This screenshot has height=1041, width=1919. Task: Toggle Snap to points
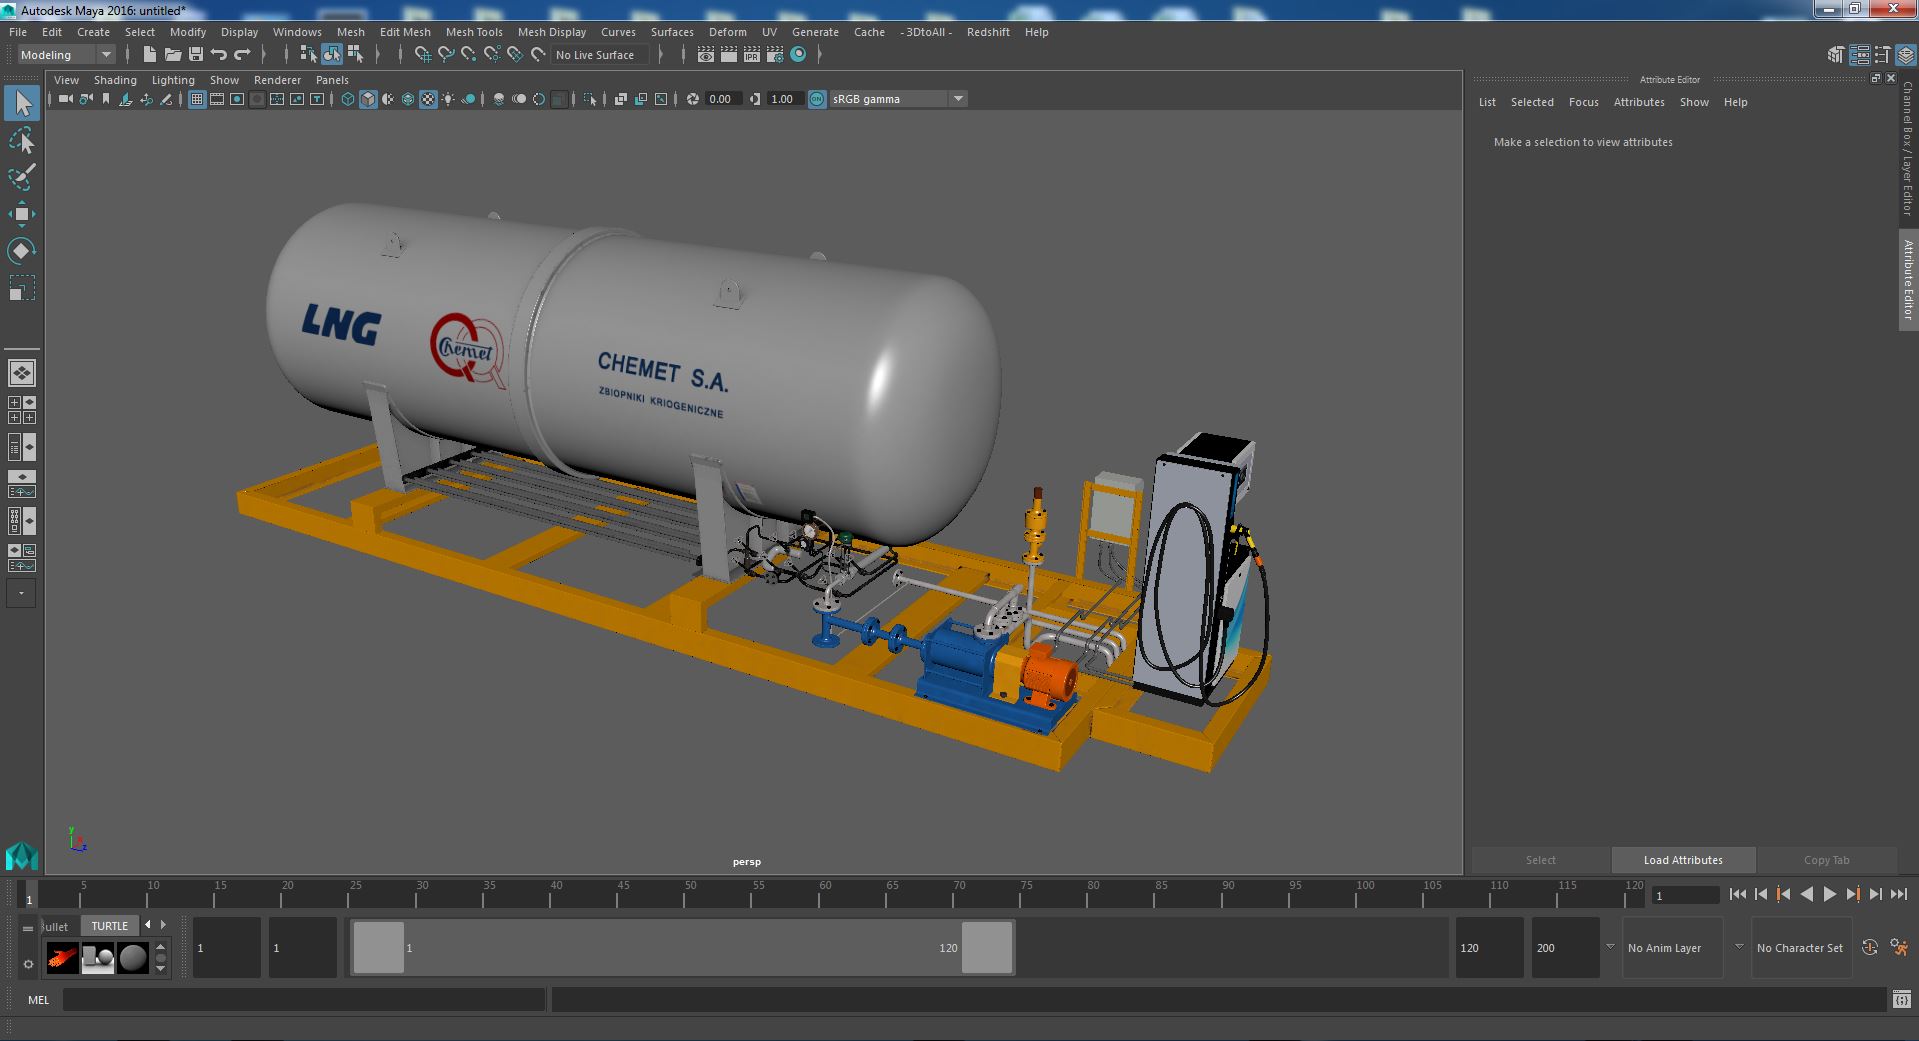click(469, 55)
